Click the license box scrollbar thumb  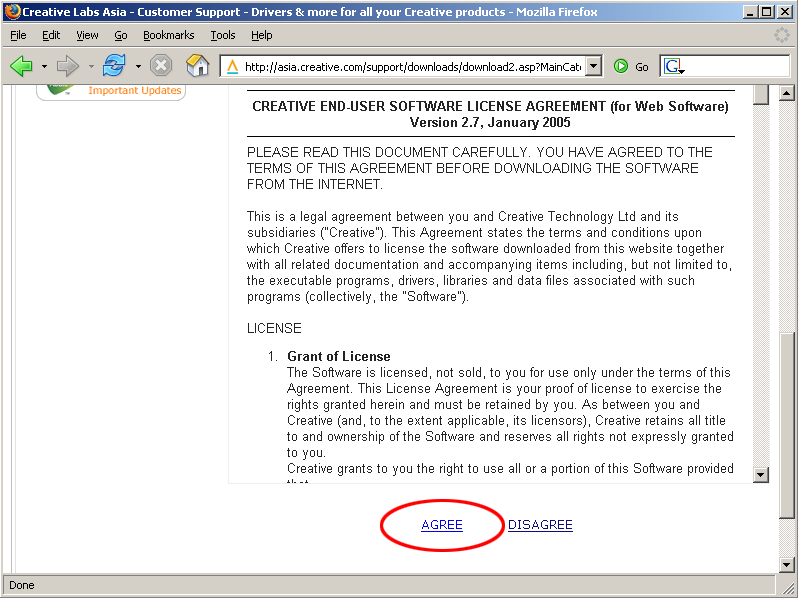click(761, 95)
